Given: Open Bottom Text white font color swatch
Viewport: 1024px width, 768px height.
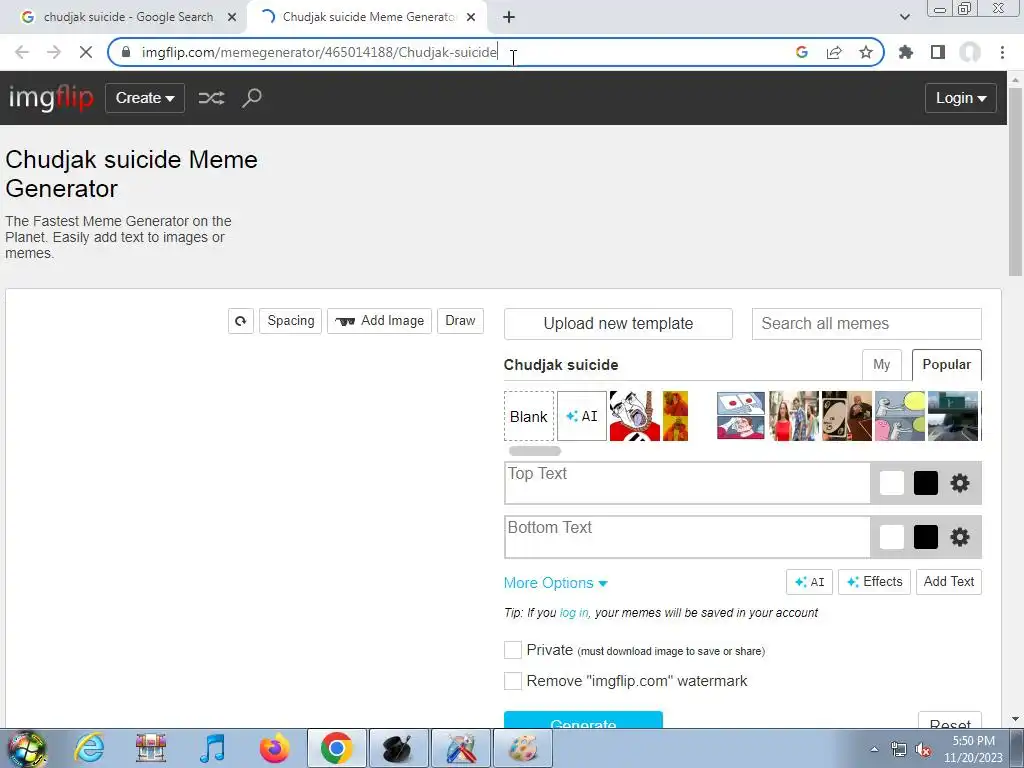Looking at the screenshot, I should (x=891, y=537).
